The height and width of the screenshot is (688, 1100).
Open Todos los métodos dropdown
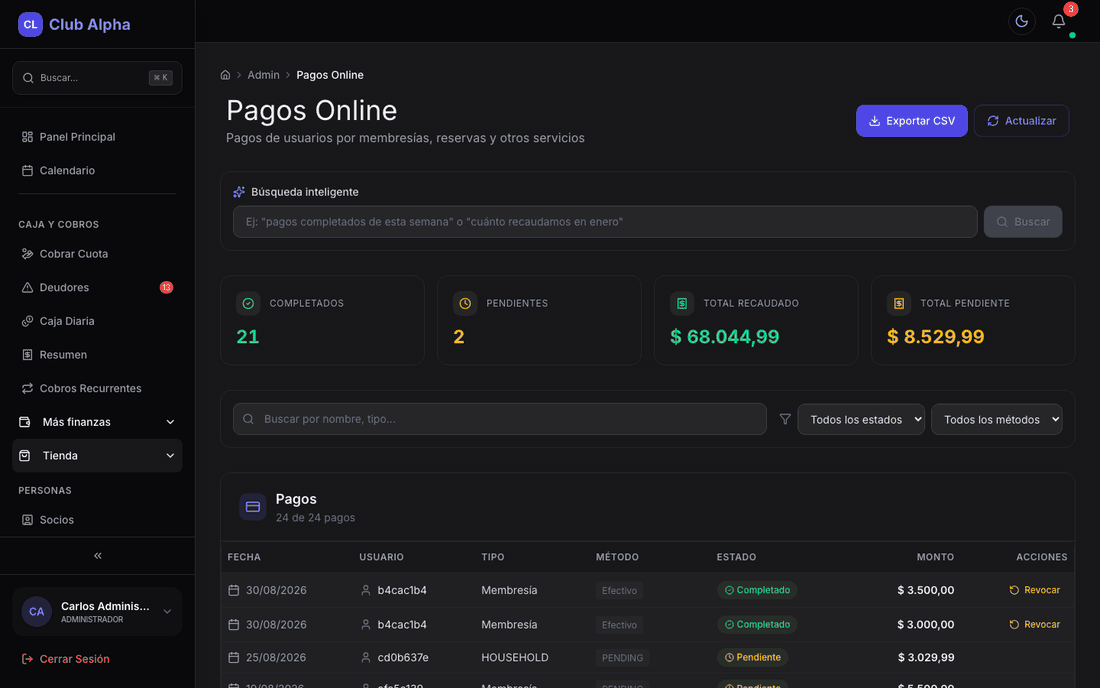point(996,419)
